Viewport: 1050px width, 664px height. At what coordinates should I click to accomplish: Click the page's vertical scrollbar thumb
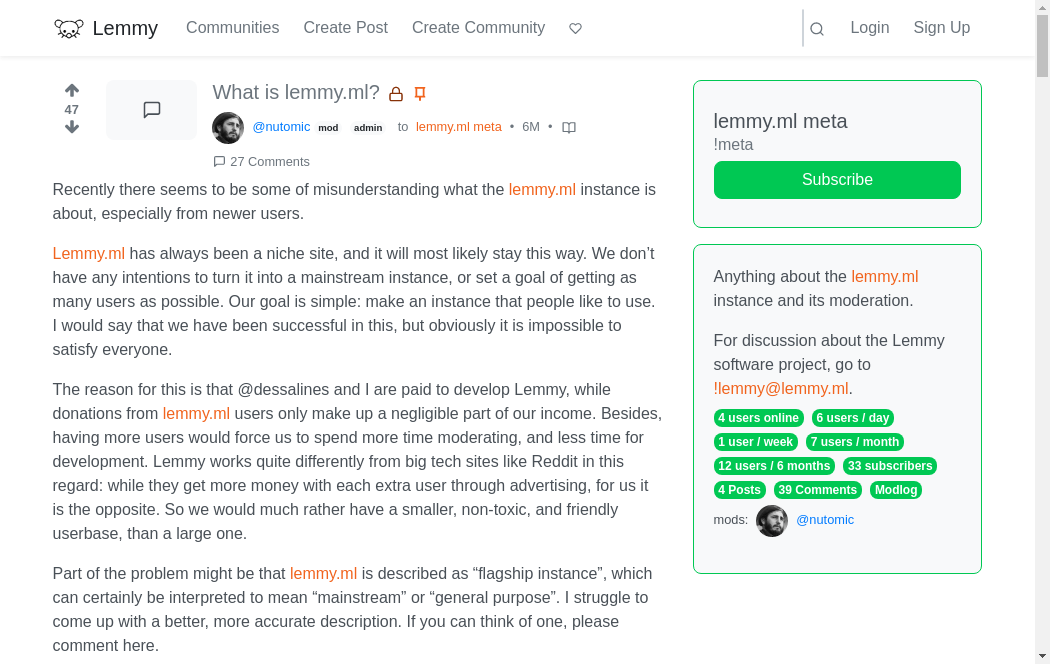tap(1042, 45)
